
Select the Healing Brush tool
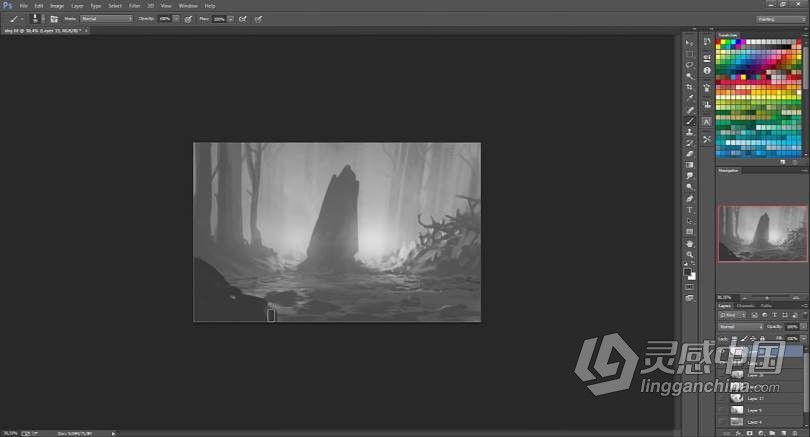[x=689, y=110]
